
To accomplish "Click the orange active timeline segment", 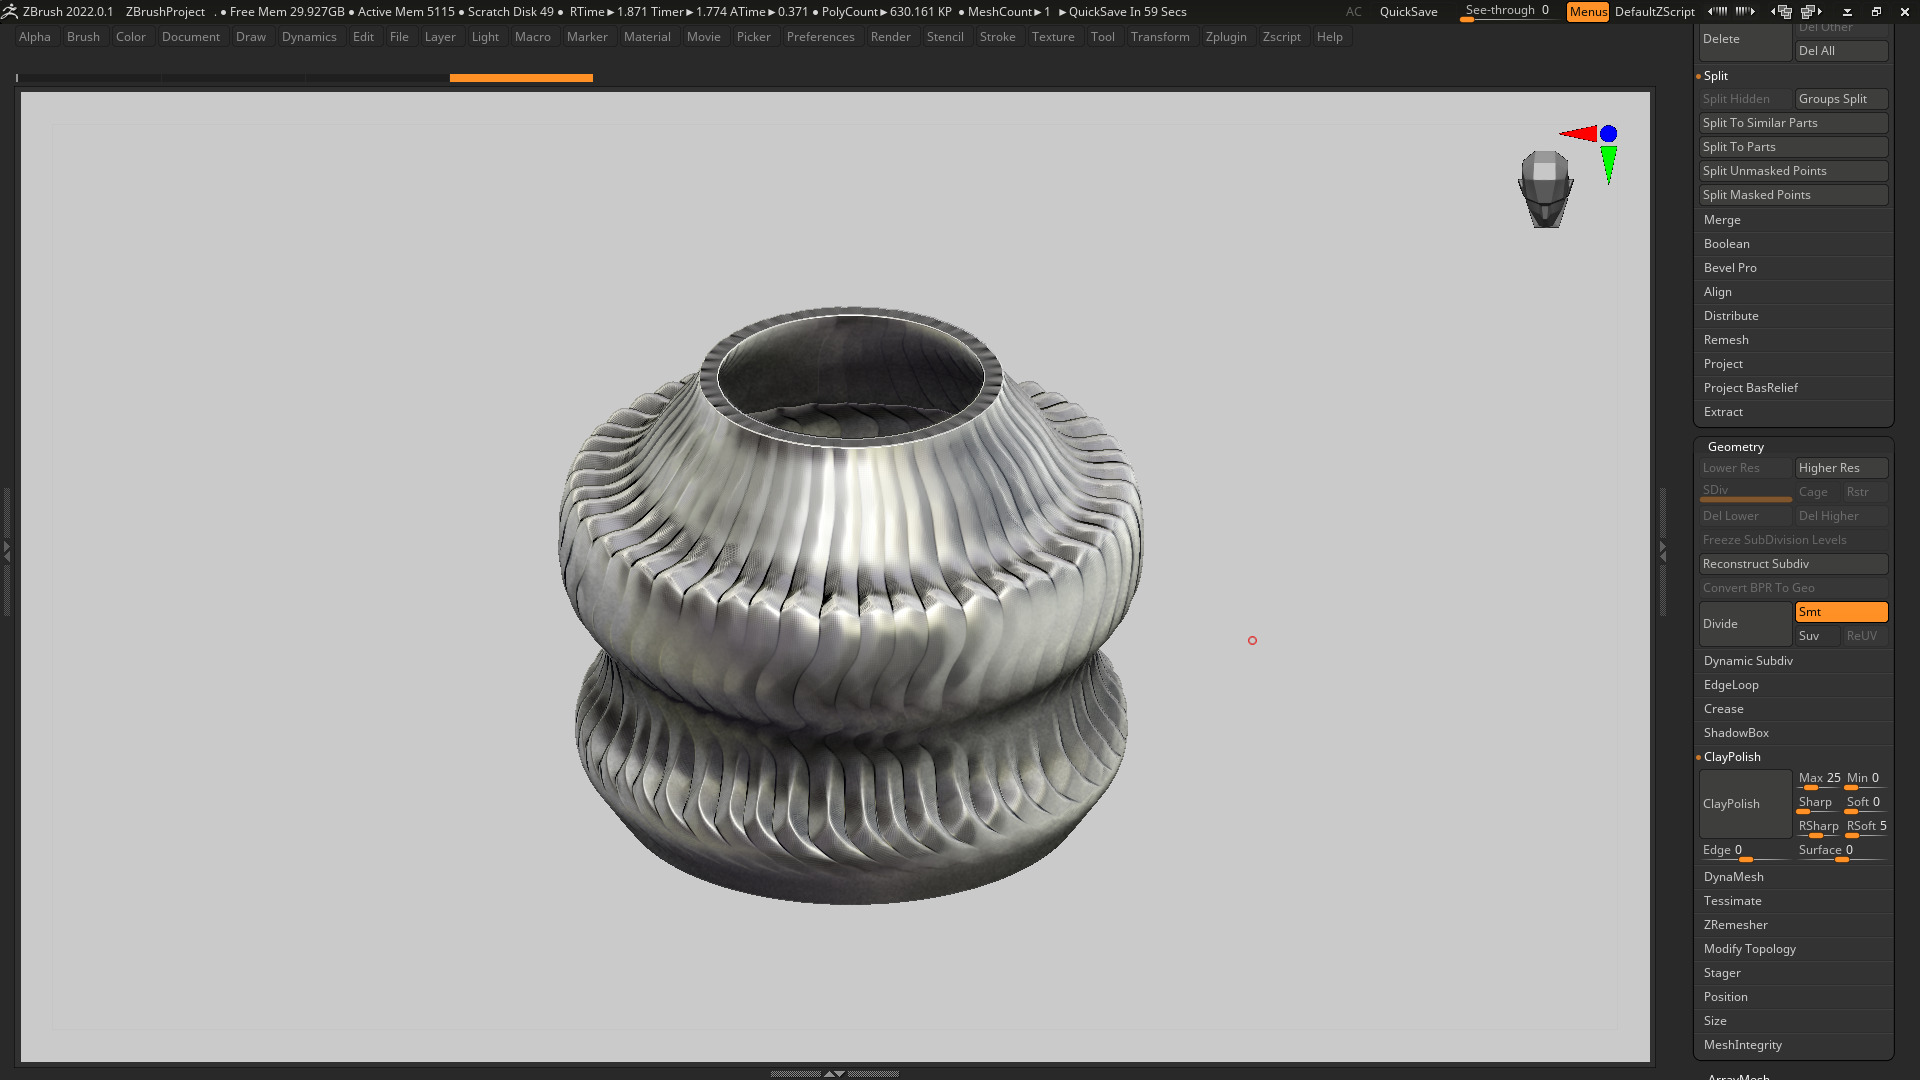I will pos(521,77).
